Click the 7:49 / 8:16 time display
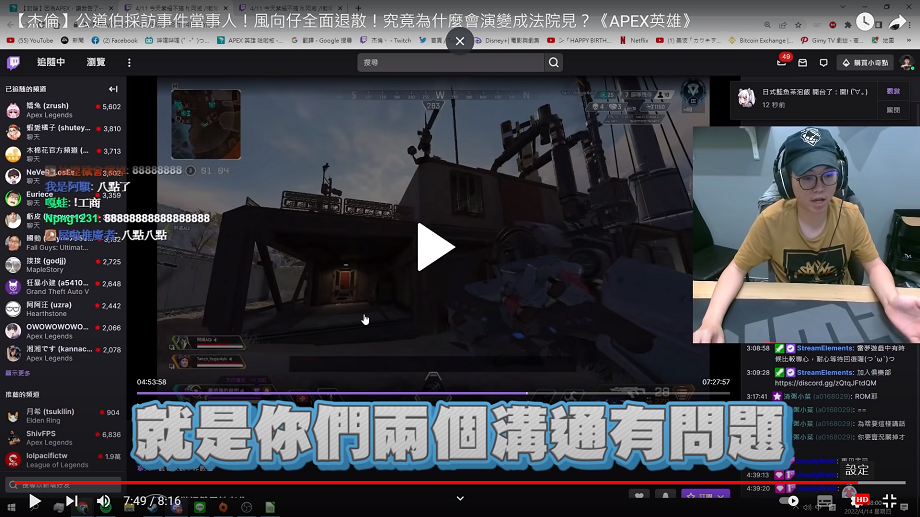 click(x=152, y=501)
